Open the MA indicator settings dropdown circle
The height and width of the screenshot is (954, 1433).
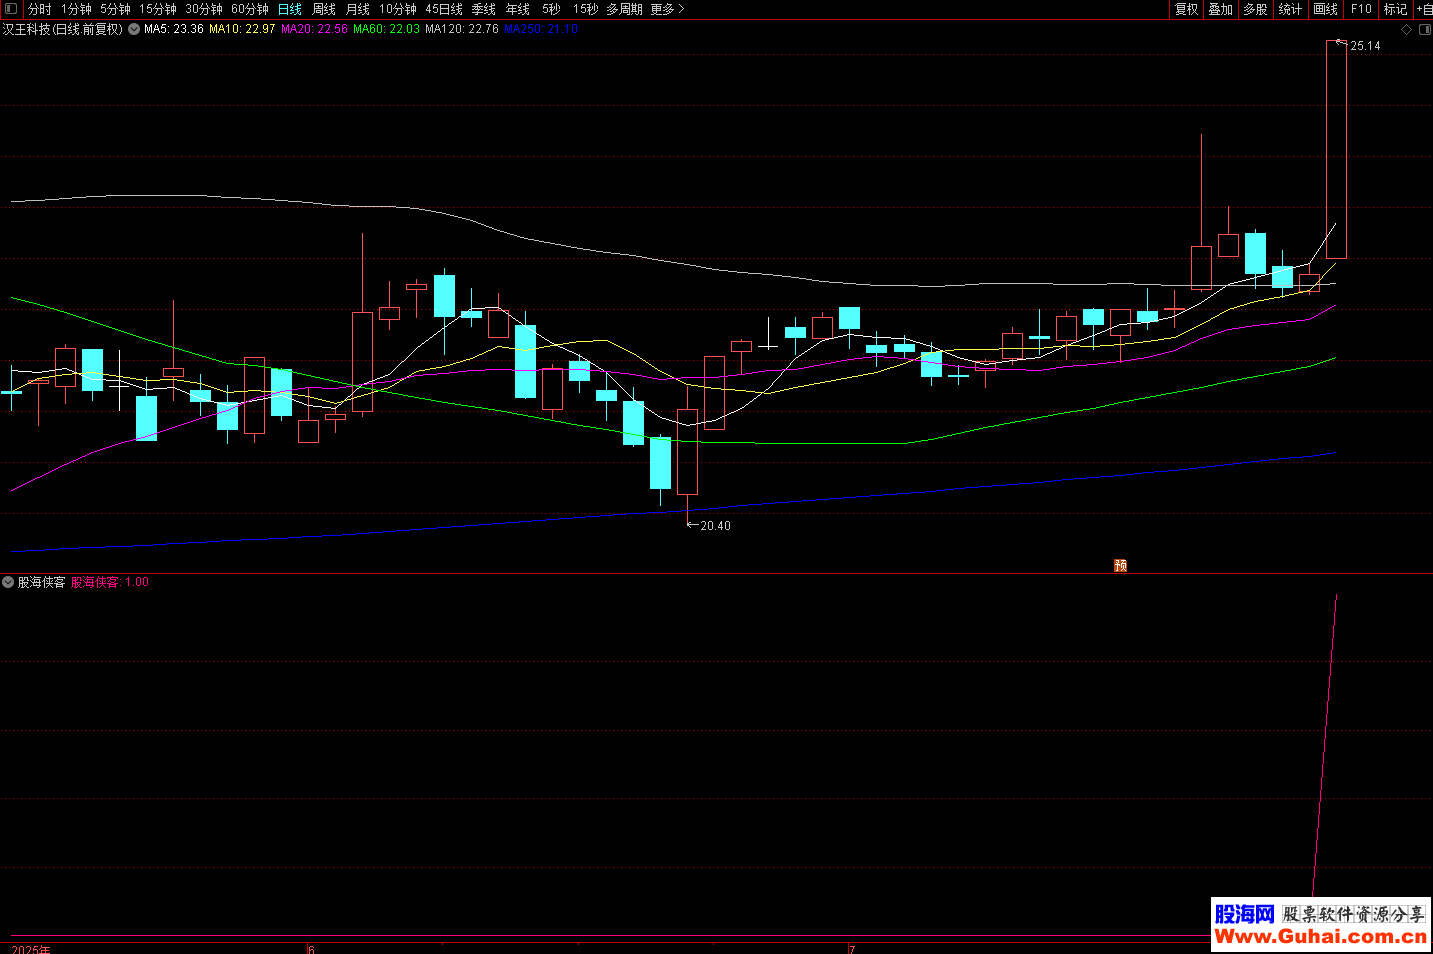[134, 29]
